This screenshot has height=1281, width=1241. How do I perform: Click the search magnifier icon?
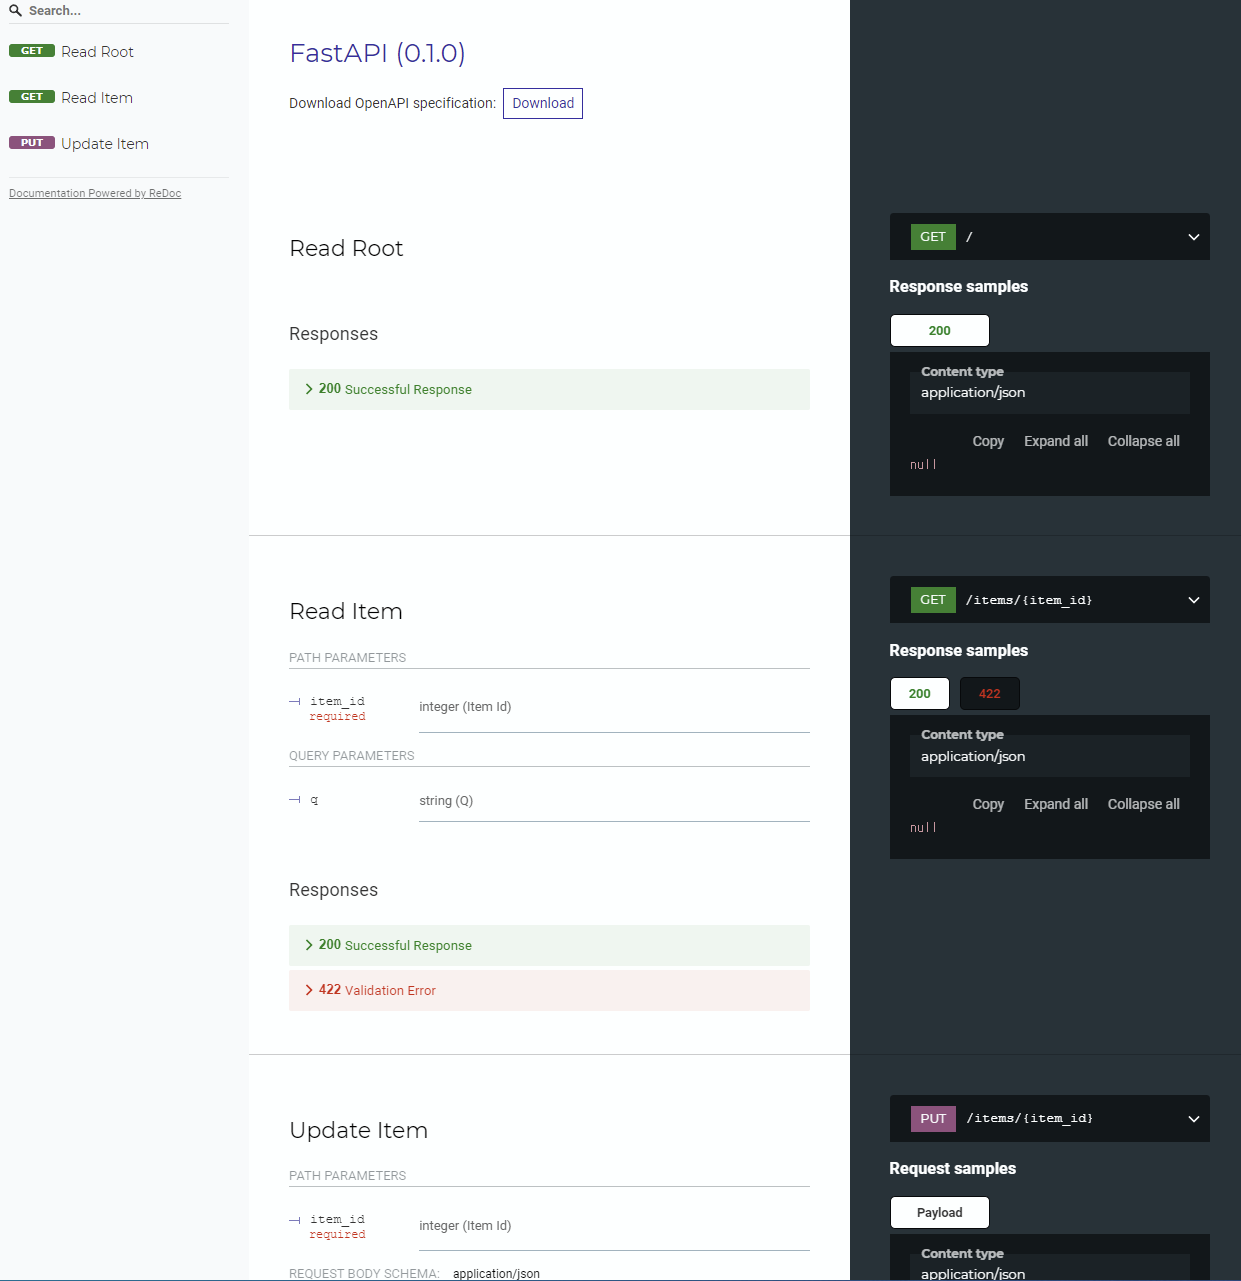[x=15, y=11]
